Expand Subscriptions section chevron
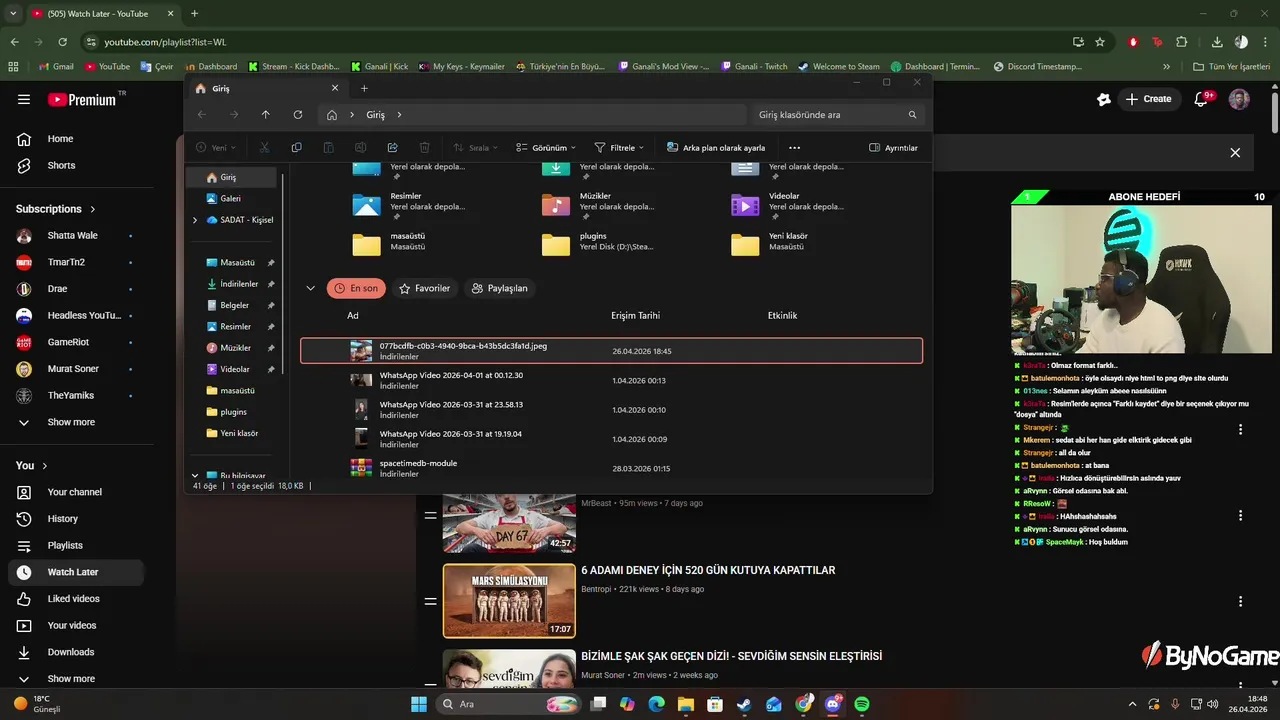 pos(93,209)
